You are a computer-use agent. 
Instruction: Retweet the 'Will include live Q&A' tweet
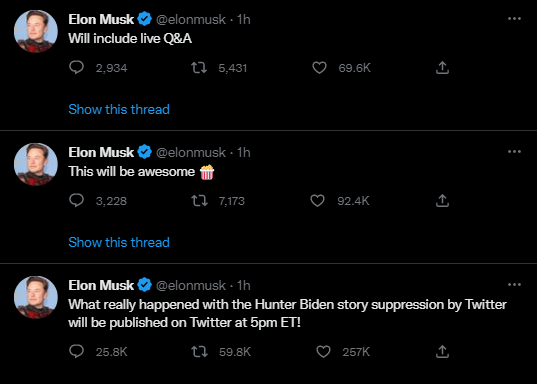(x=199, y=67)
